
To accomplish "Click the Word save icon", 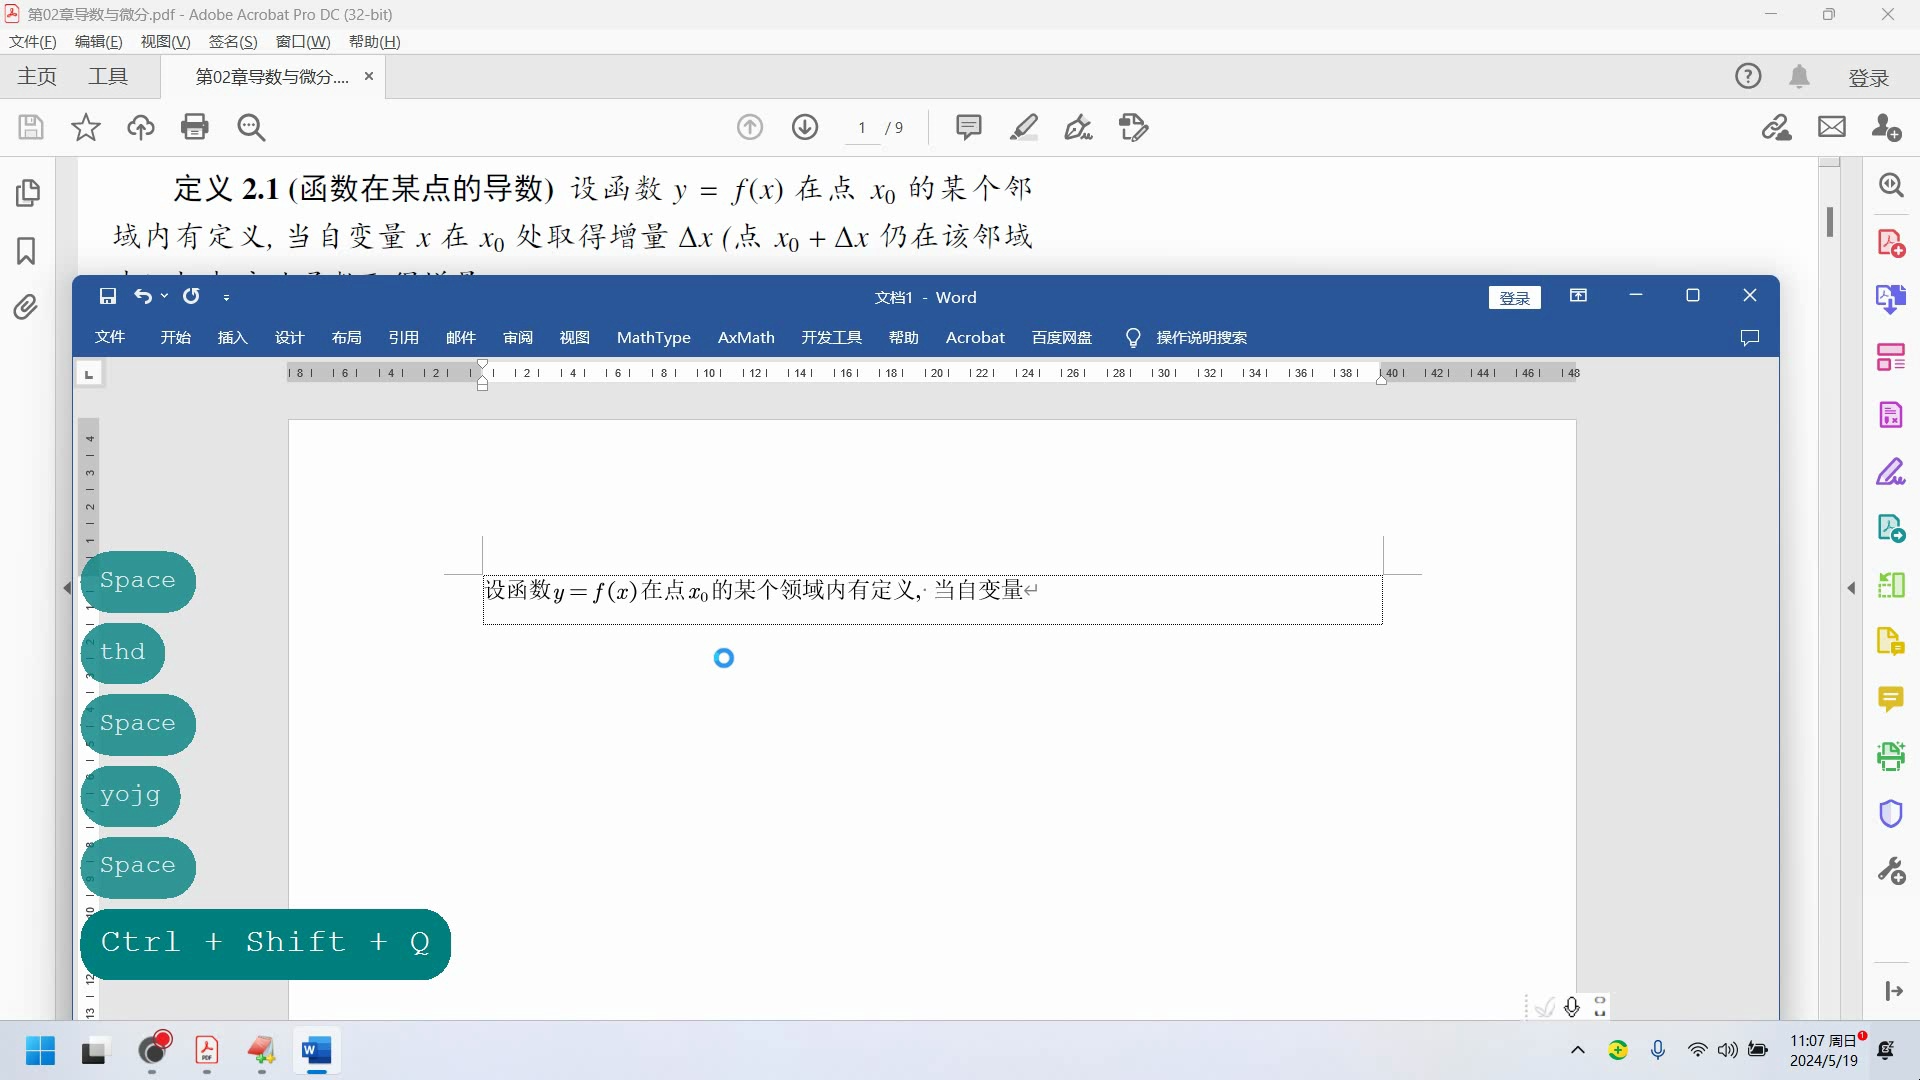I will tap(108, 296).
